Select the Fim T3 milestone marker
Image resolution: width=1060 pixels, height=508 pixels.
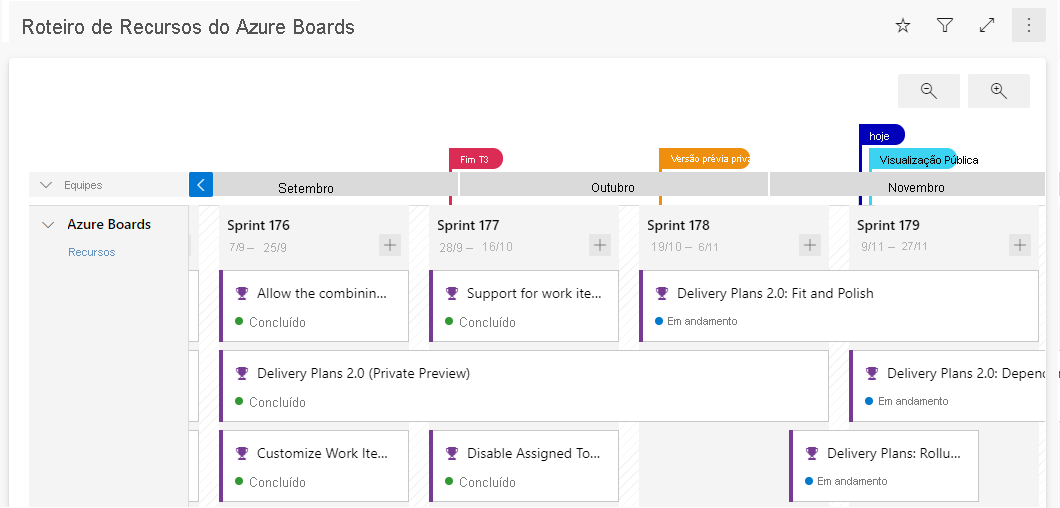476,159
